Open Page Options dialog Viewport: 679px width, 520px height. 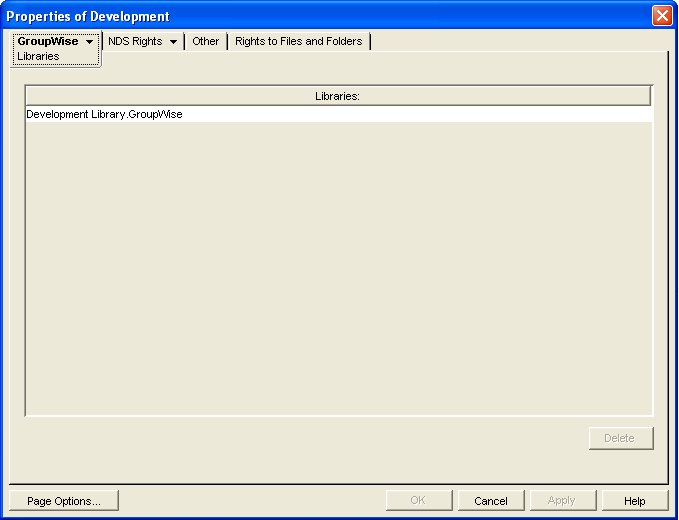(x=64, y=501)
